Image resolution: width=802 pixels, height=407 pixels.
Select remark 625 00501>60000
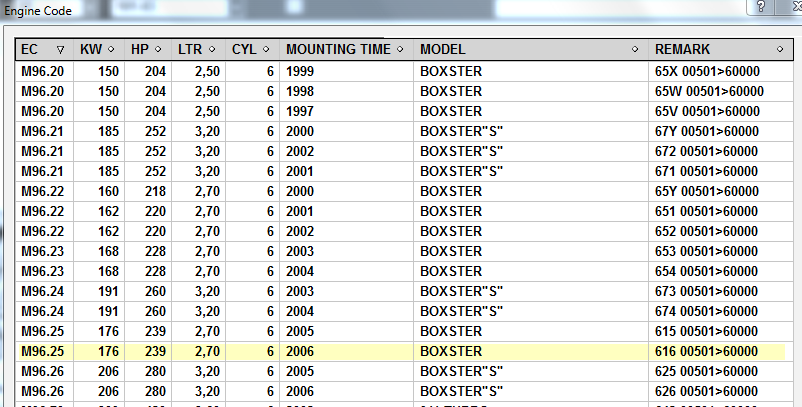[x=706, y=371]
